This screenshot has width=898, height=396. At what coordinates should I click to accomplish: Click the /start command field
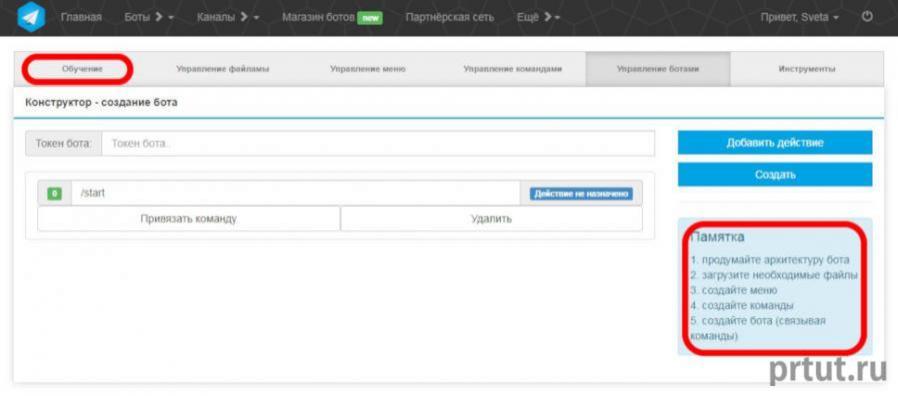click(296, 193)
